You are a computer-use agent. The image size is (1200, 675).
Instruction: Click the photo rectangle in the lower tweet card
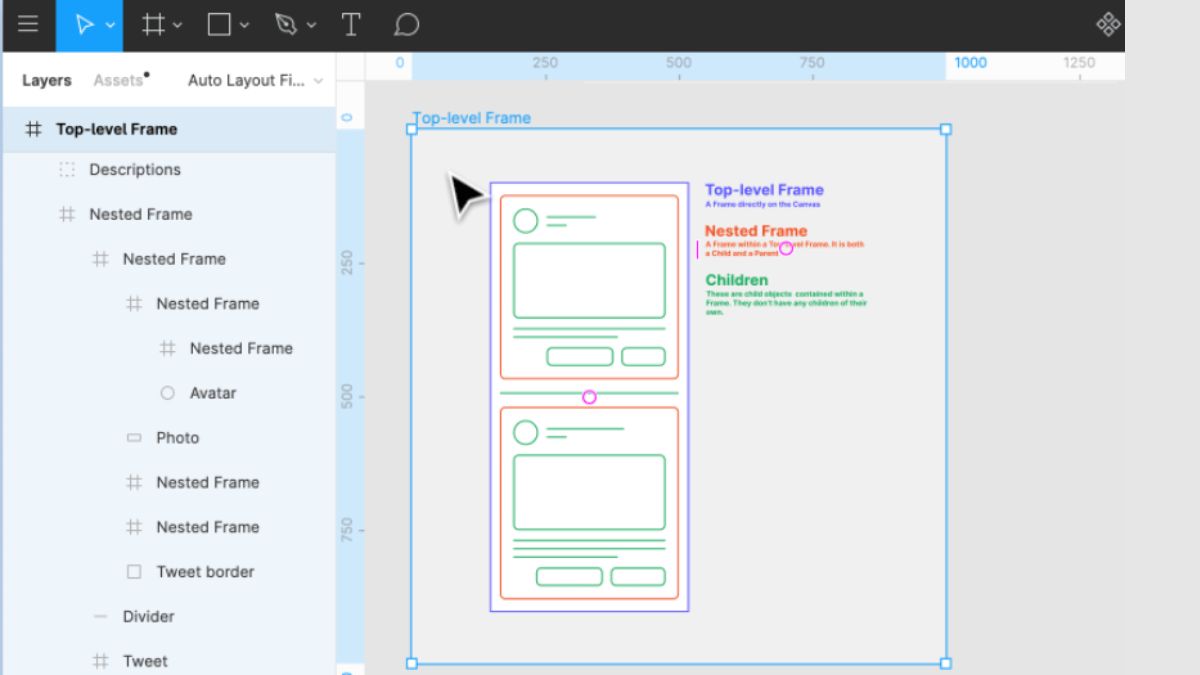[x=589, y=492]
